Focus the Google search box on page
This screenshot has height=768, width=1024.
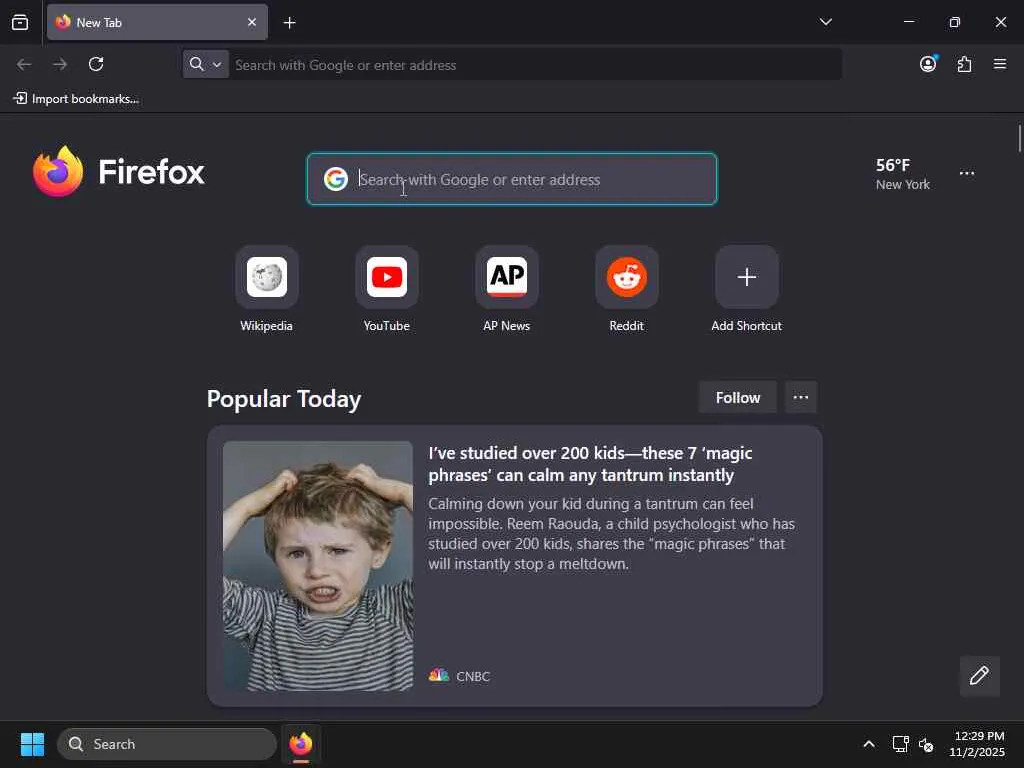point(512,179)
